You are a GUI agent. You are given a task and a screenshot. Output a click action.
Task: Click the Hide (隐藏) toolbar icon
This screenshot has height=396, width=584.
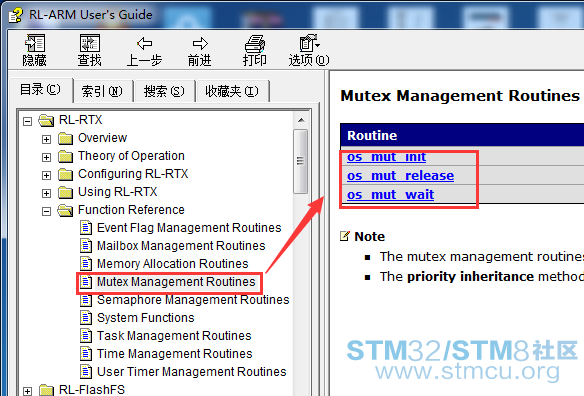tap(35, 44)
